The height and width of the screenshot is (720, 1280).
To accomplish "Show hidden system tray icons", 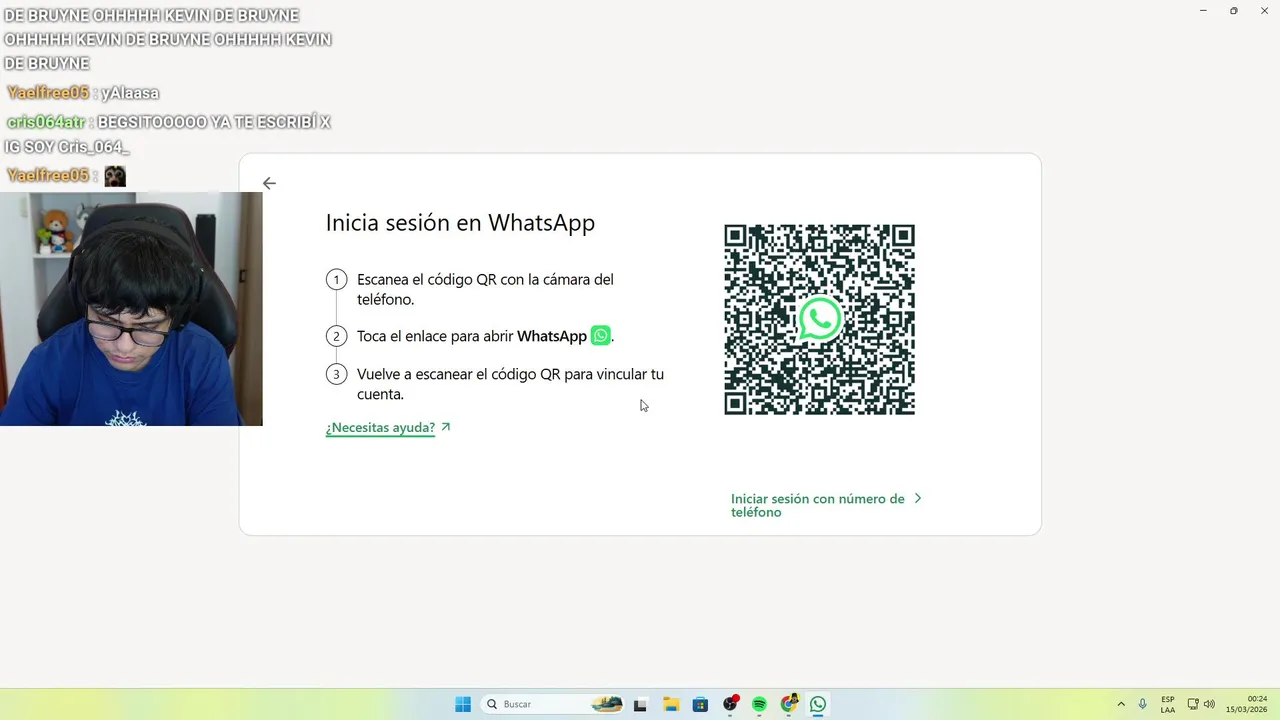I will (x=1120, y=704).
